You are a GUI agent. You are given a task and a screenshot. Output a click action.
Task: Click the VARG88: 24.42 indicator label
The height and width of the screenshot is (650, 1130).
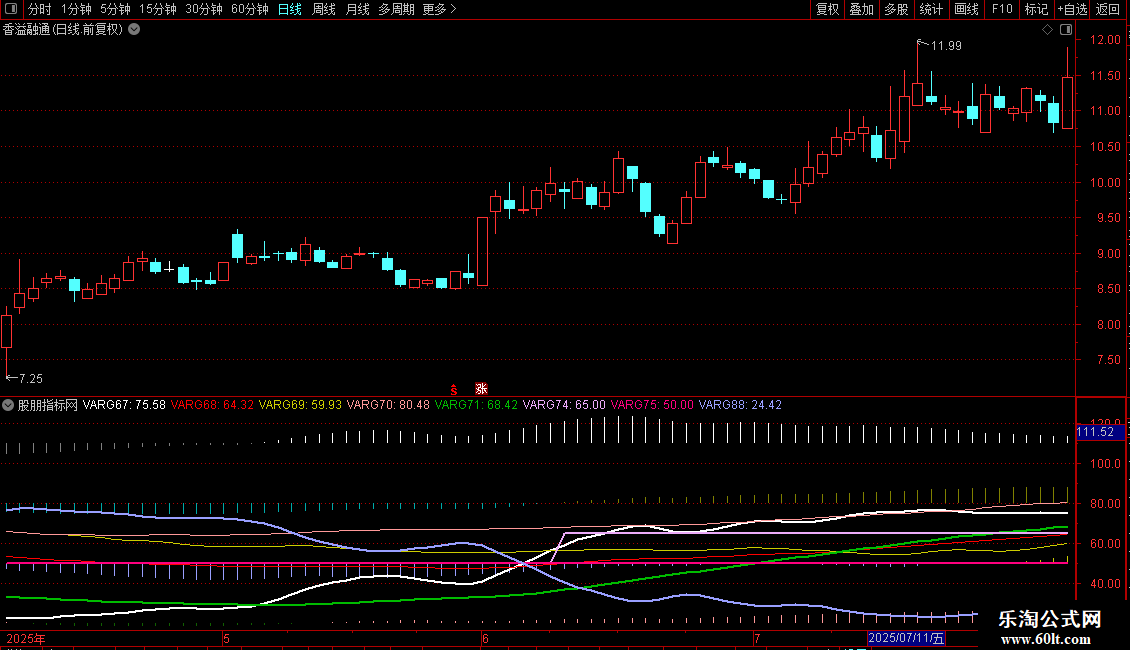(740, 405)
